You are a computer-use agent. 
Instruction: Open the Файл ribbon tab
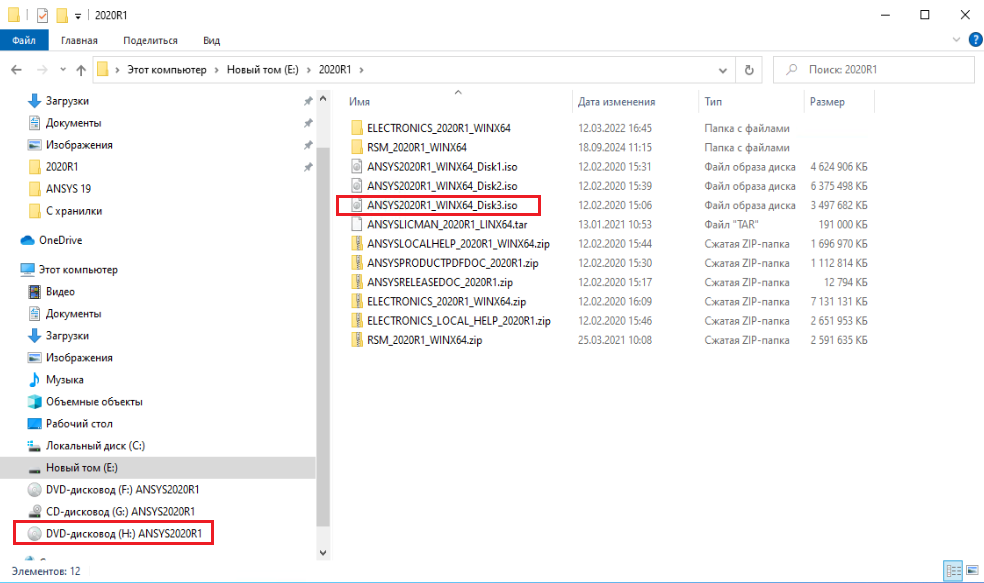pos(24,40)
